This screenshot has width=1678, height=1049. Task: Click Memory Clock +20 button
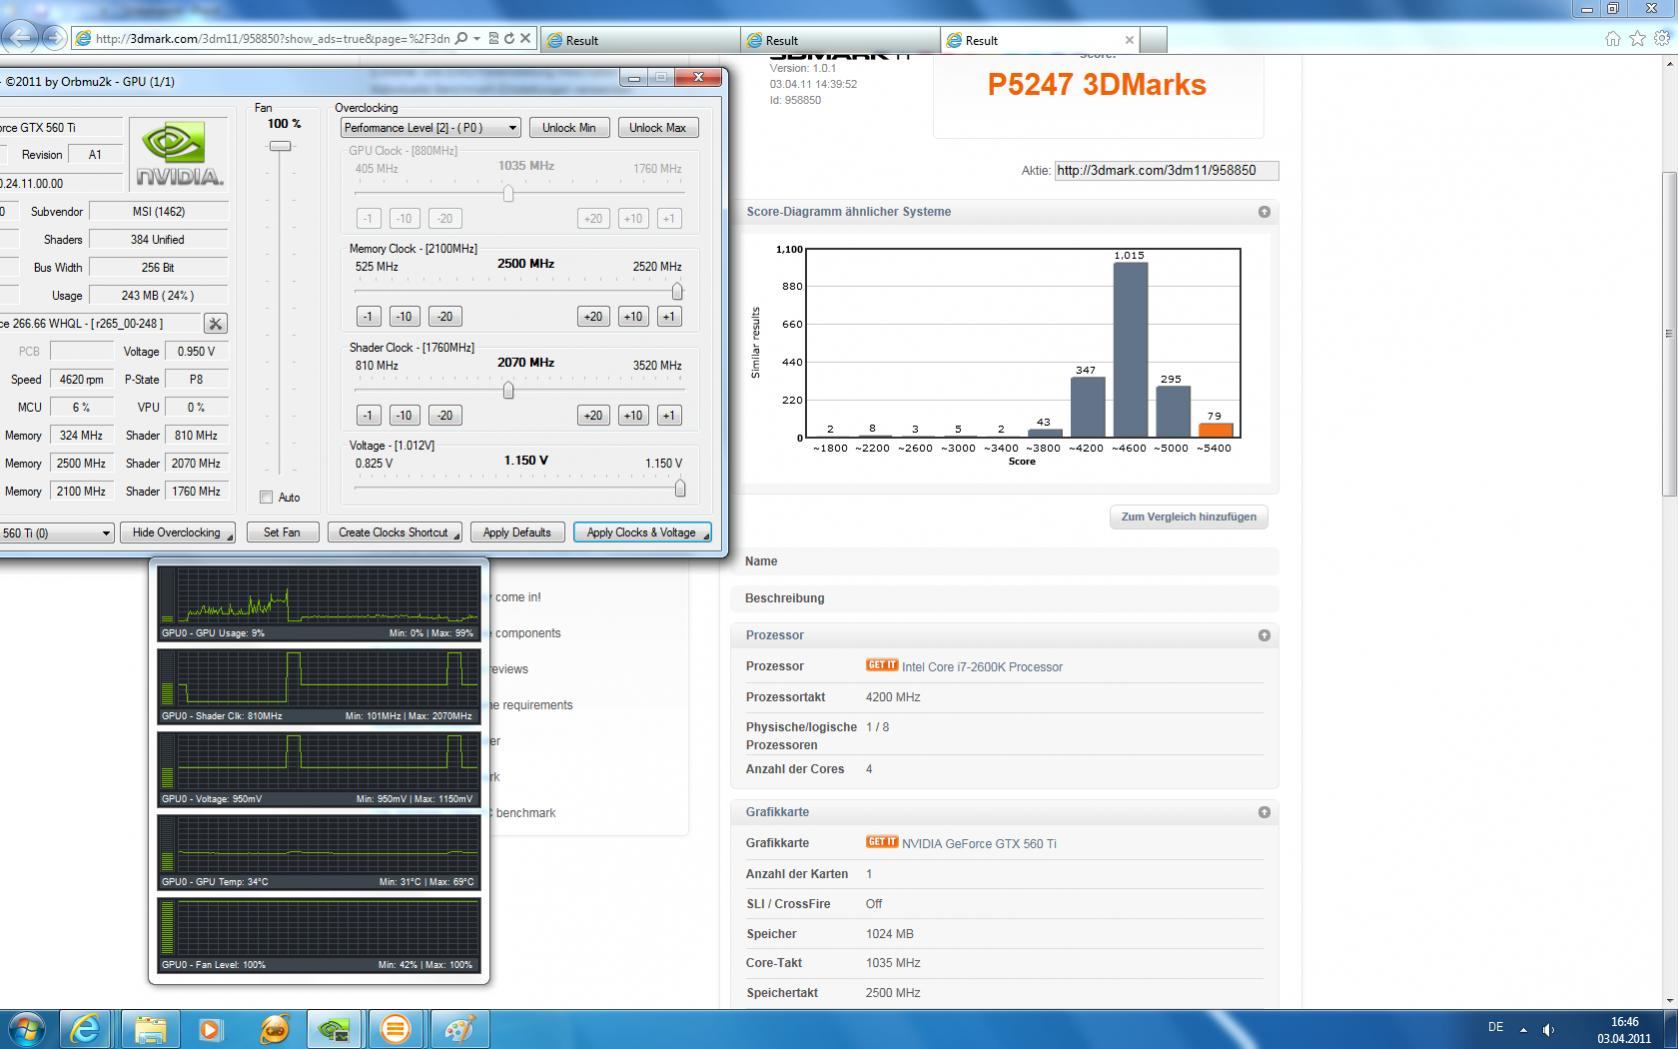coord(593,317)
